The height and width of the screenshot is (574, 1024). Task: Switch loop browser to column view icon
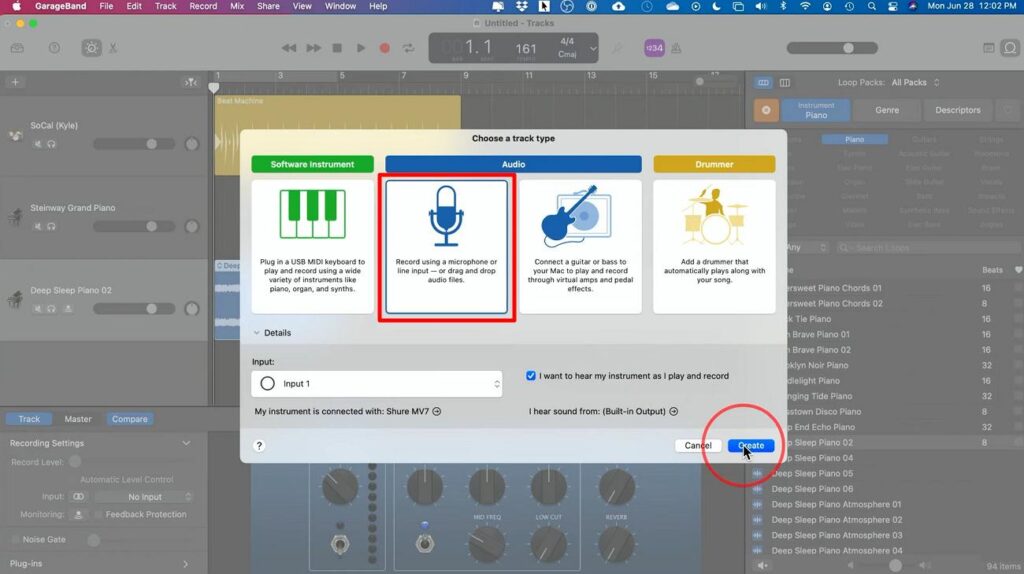tap(784, 82)
